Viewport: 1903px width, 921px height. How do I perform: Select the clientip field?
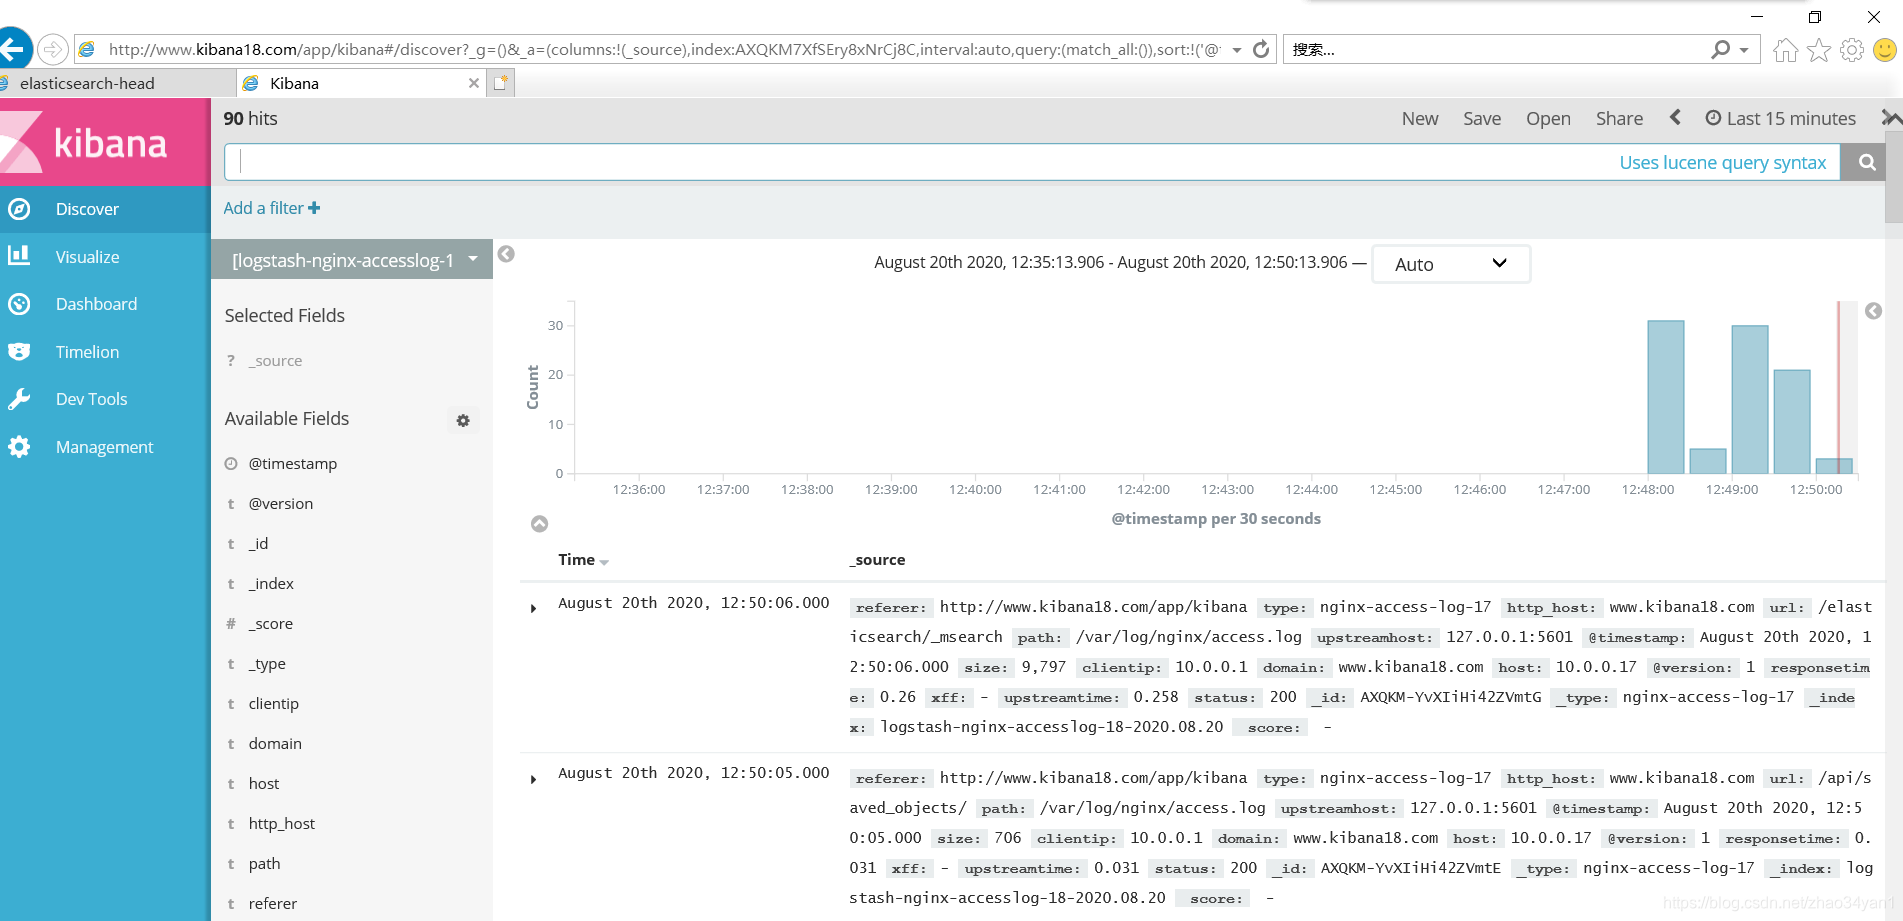pos(274,704)
